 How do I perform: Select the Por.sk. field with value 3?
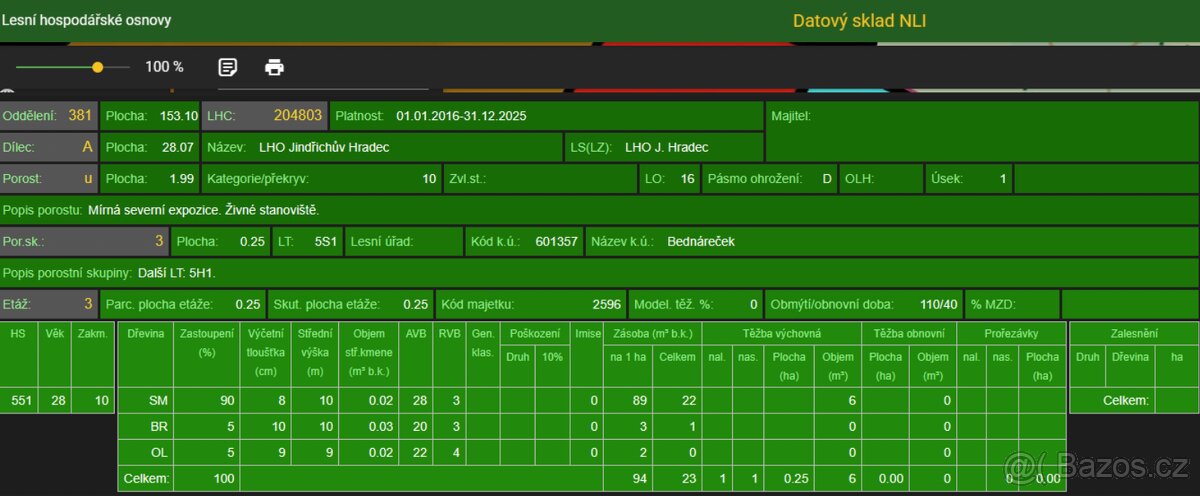point(84,241)
